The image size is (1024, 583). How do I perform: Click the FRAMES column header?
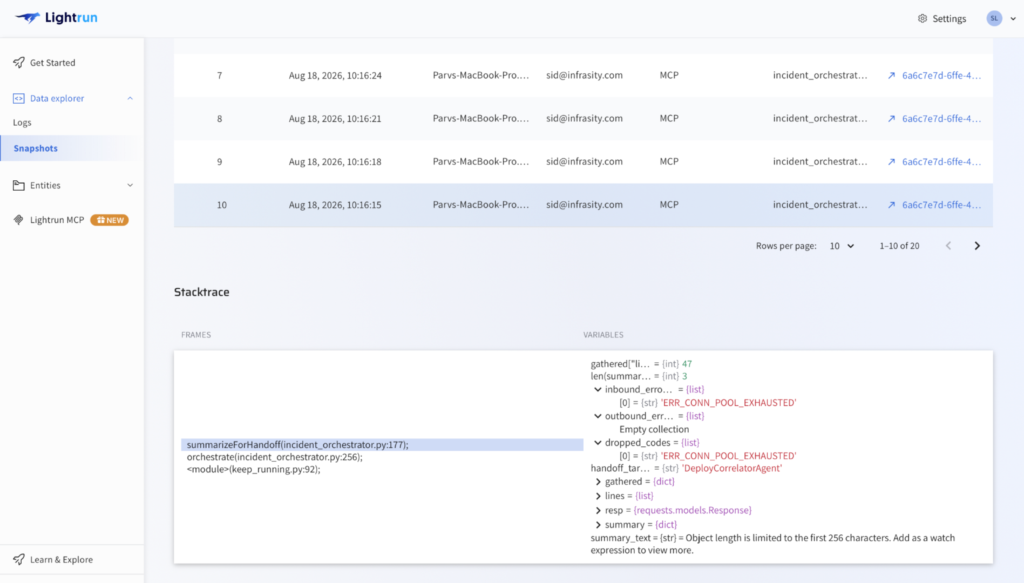pos(196,335)
